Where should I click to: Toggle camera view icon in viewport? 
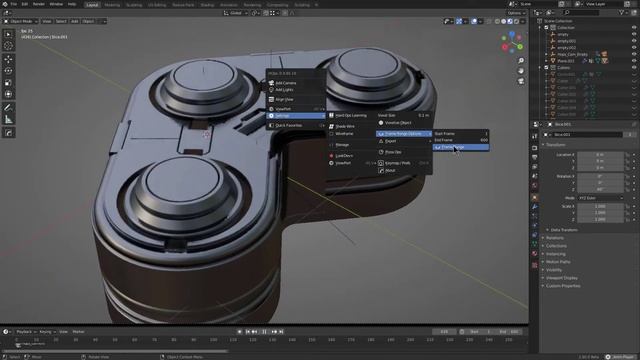click(x=521, y=81)
